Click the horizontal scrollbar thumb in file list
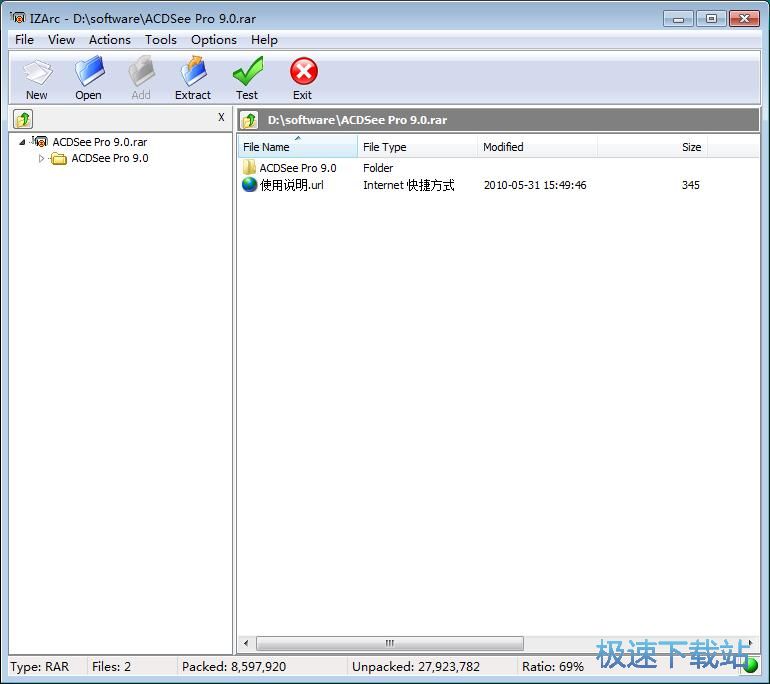Image resolution: width=770 pixels, height=684 pixels. point(389,643)
